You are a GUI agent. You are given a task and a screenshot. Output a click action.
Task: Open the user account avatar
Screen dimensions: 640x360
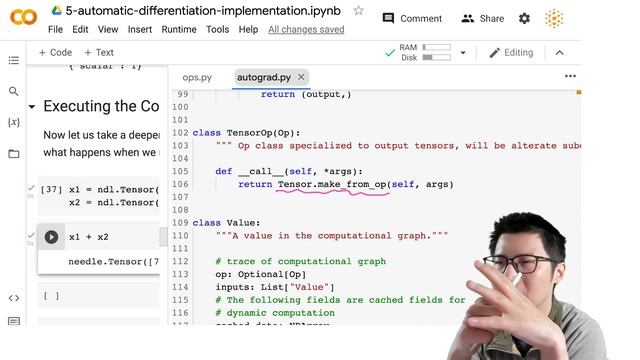[x=554, y=18]
